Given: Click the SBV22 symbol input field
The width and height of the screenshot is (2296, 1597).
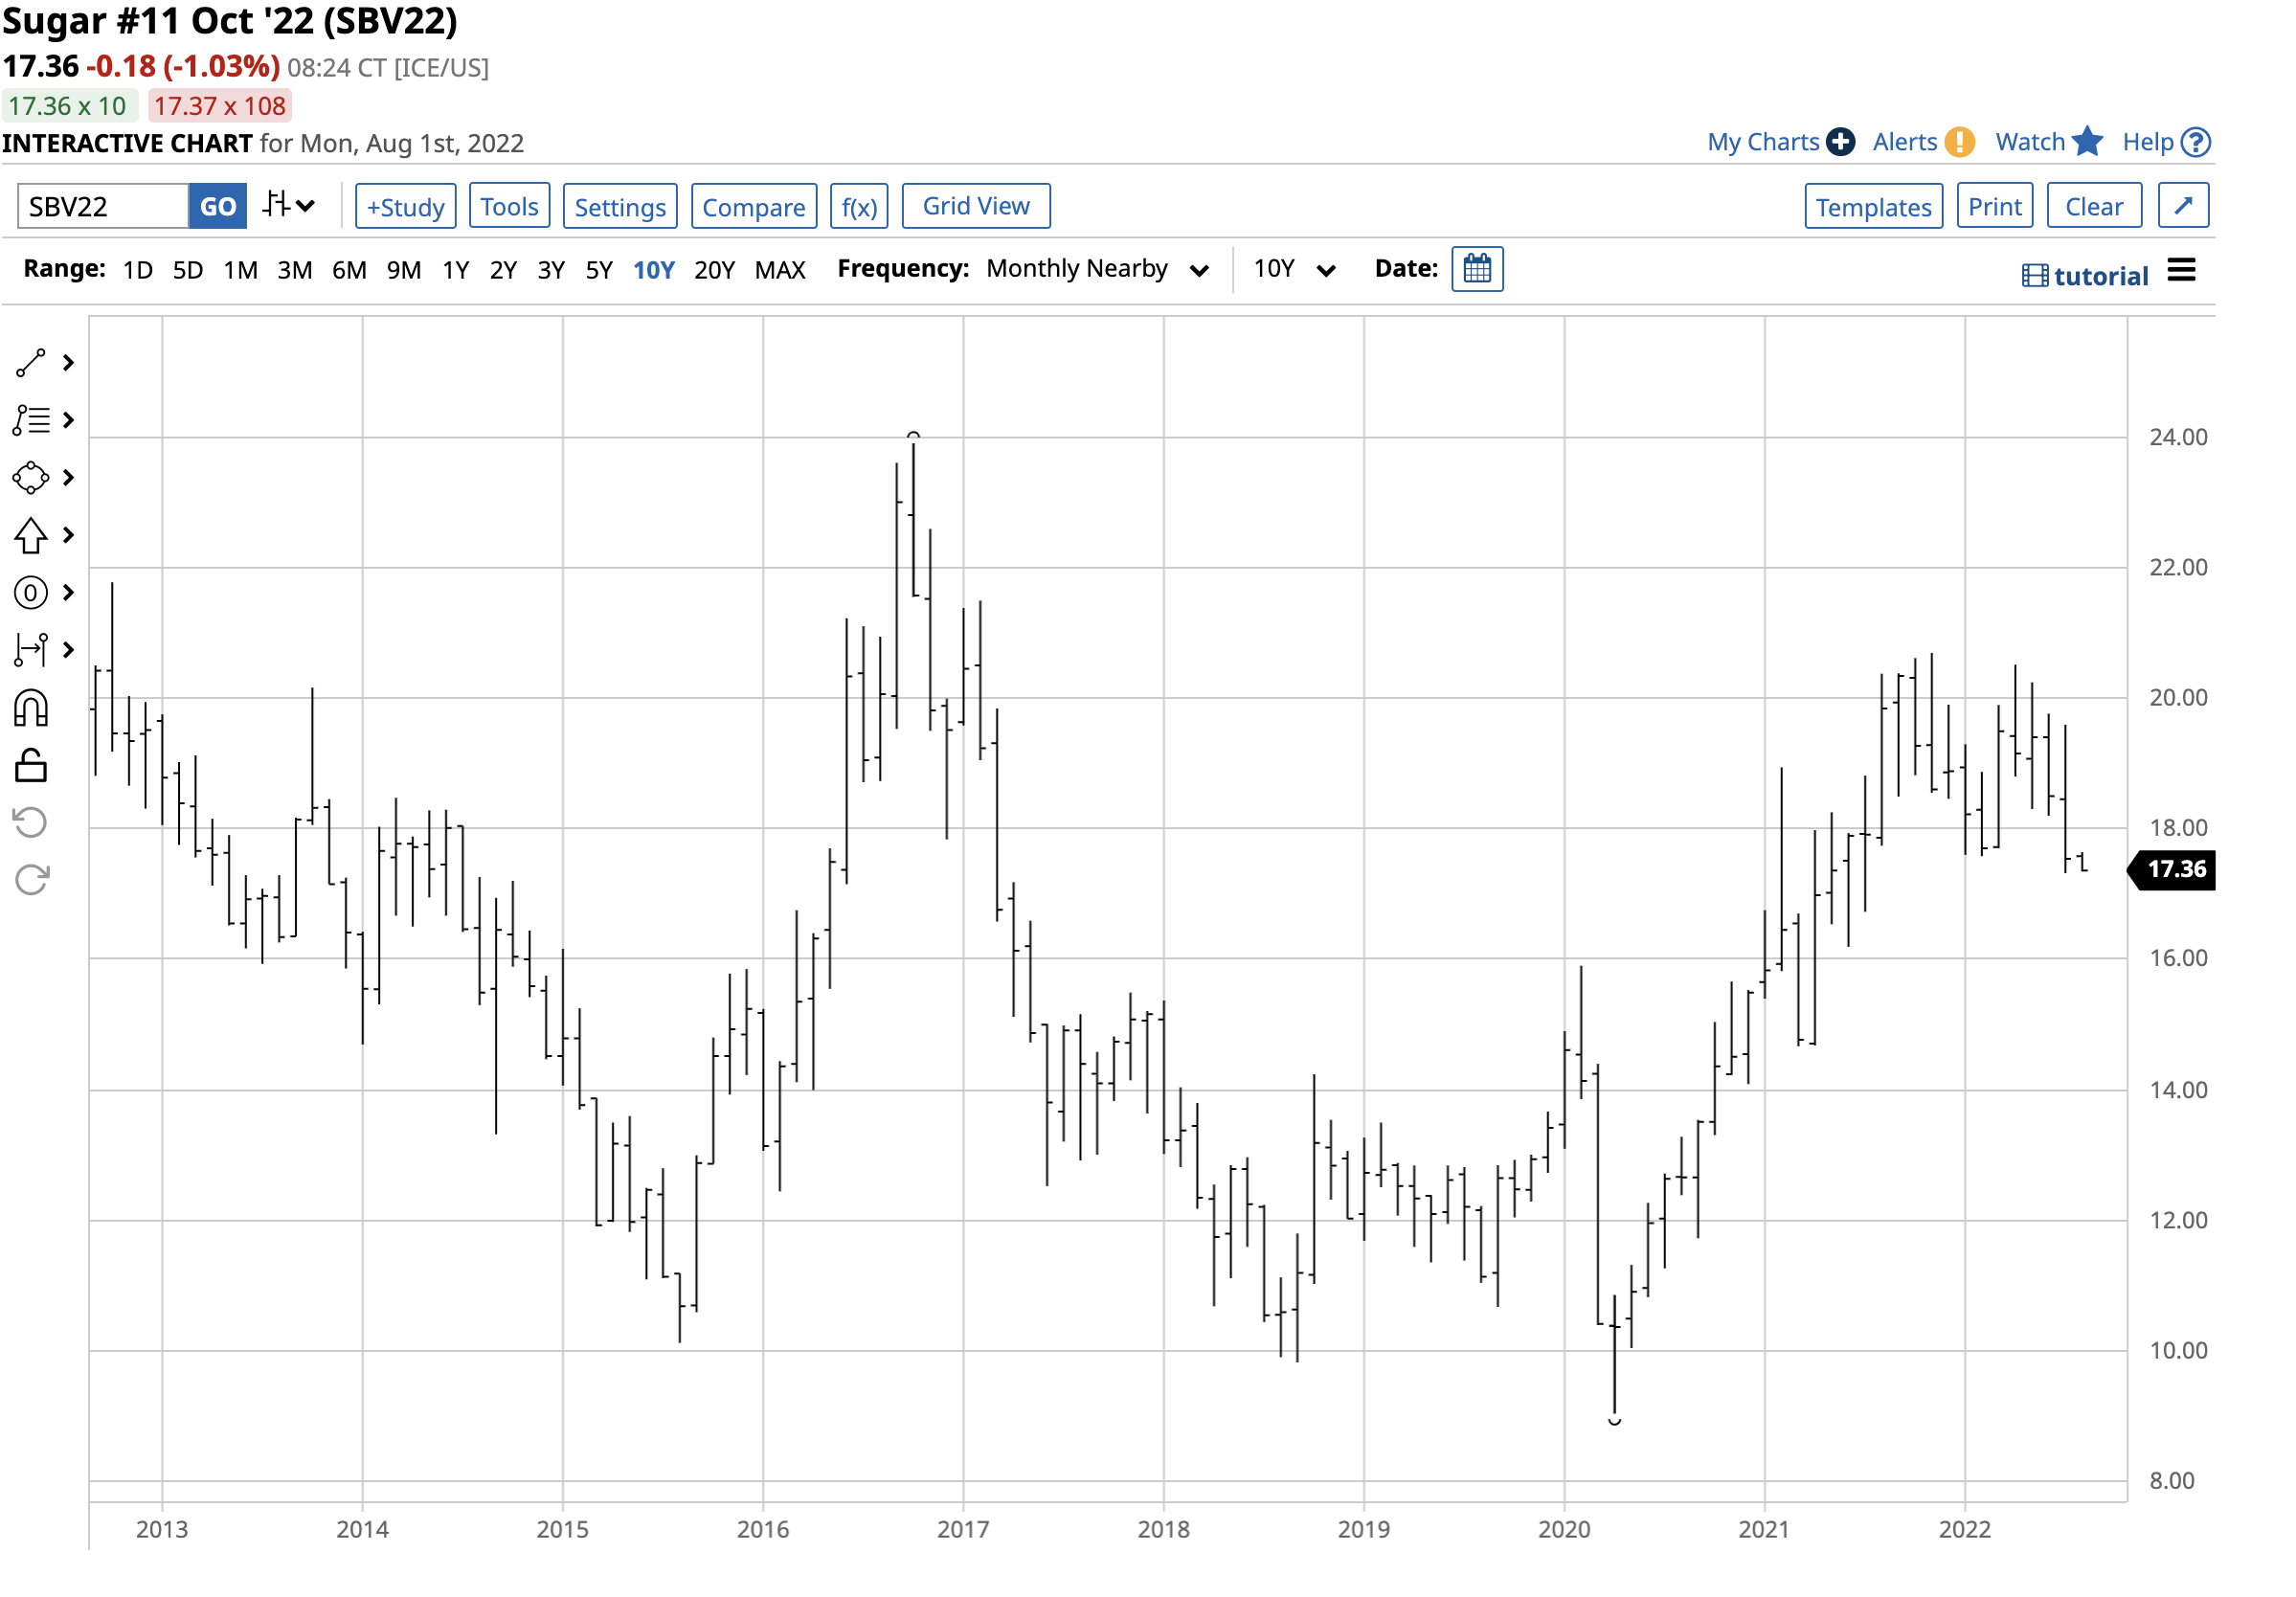Looking at the screenshot, I should pos(103,206).
